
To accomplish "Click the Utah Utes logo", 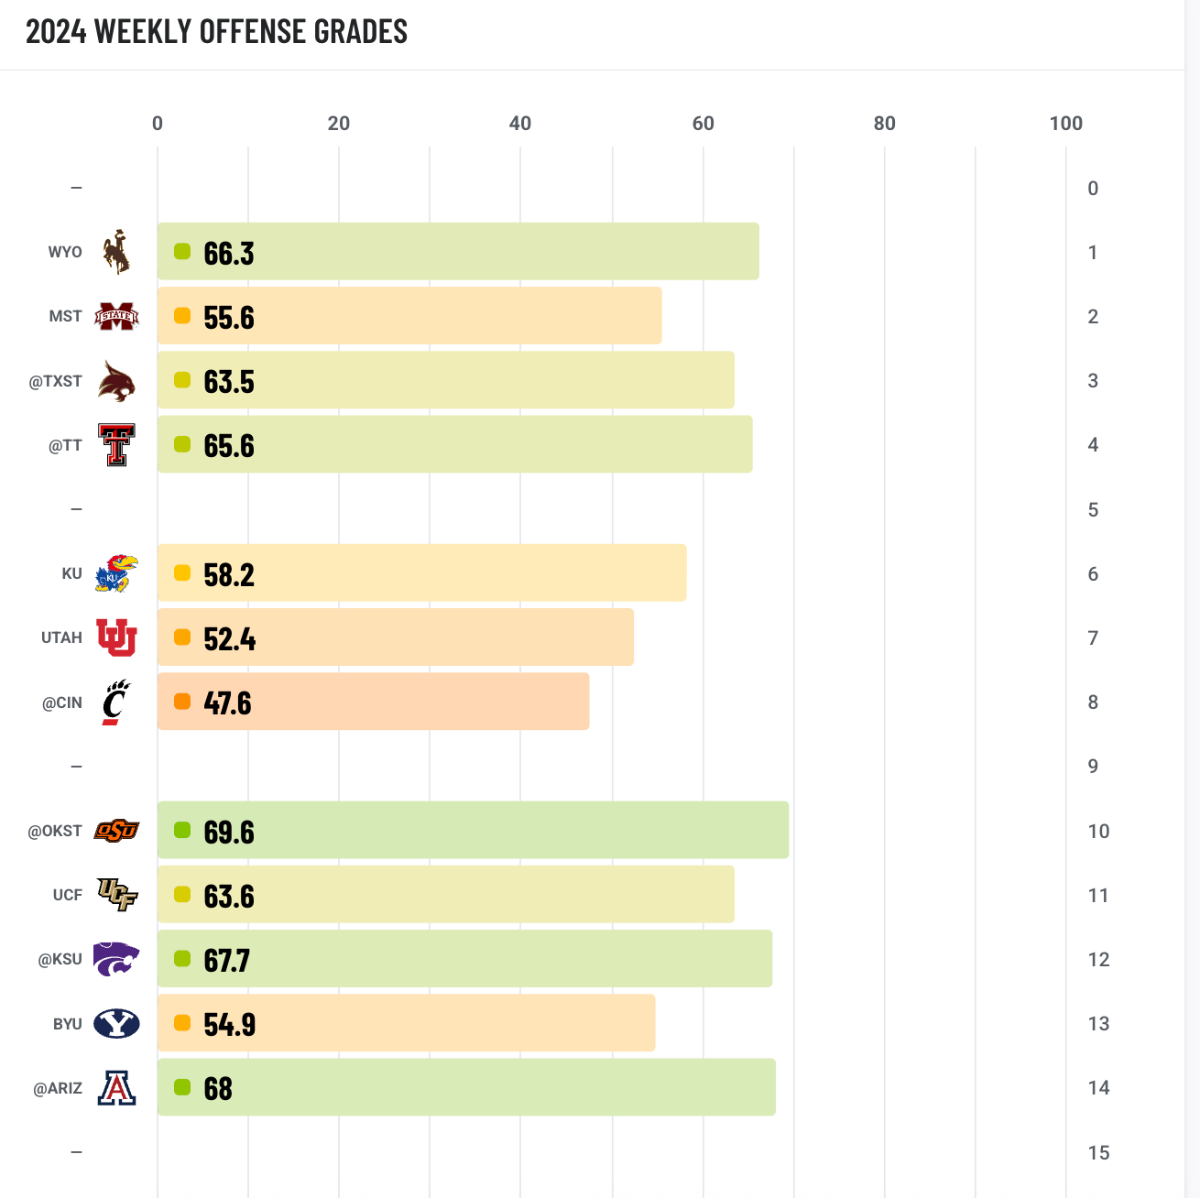I will (x=116, y=638).
